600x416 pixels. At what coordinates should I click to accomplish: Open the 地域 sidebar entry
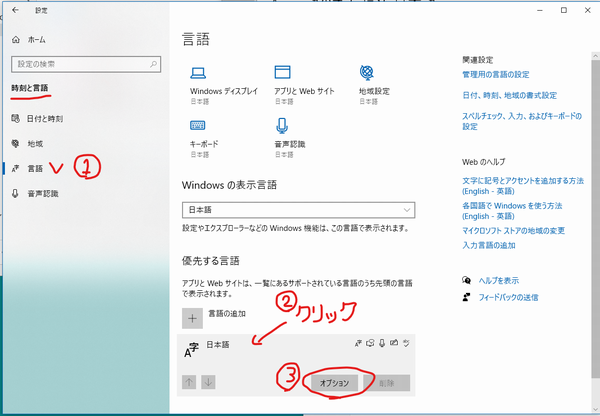tap(35, 144)
